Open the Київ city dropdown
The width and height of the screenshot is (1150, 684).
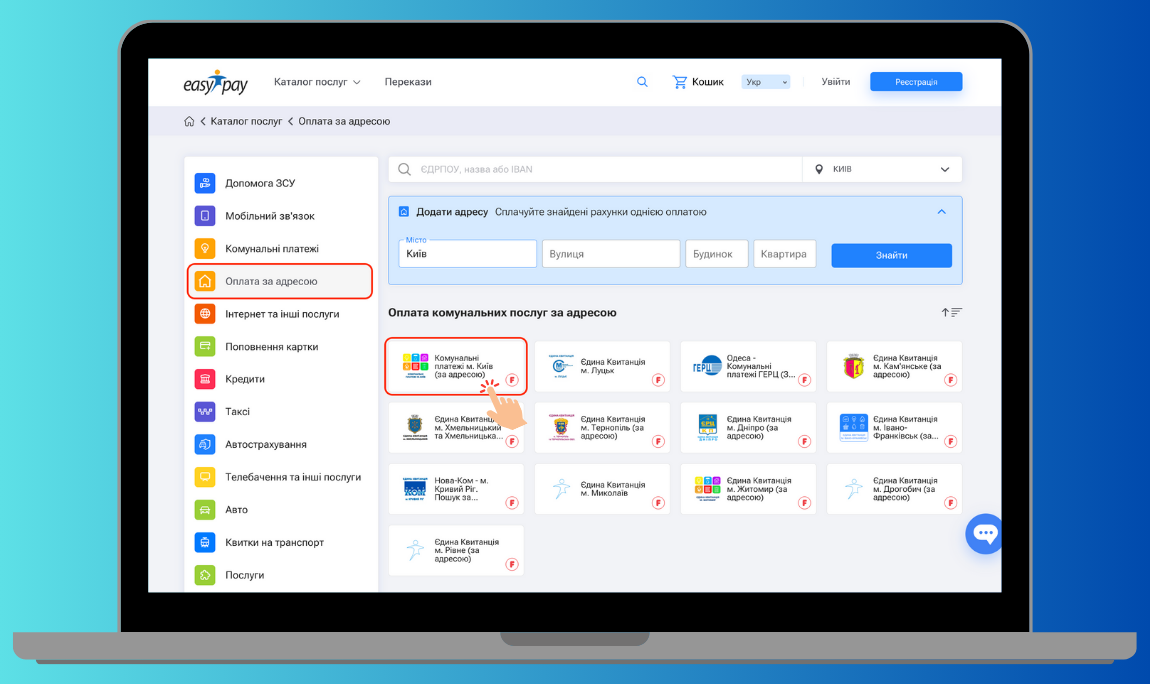pyautogui.click(x=882, y=170)
